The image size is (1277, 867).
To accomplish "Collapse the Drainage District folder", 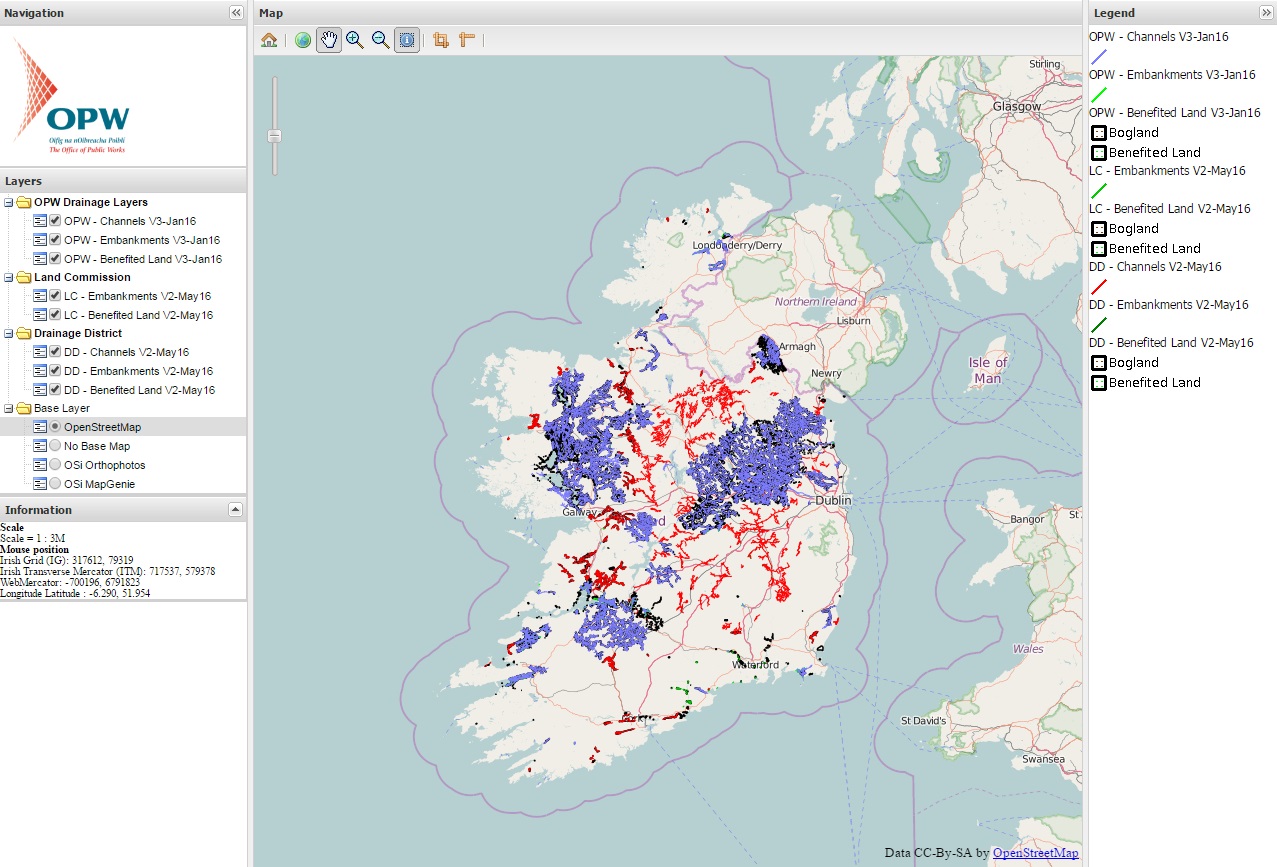I will pyautogui.click(x=9, y=333).
